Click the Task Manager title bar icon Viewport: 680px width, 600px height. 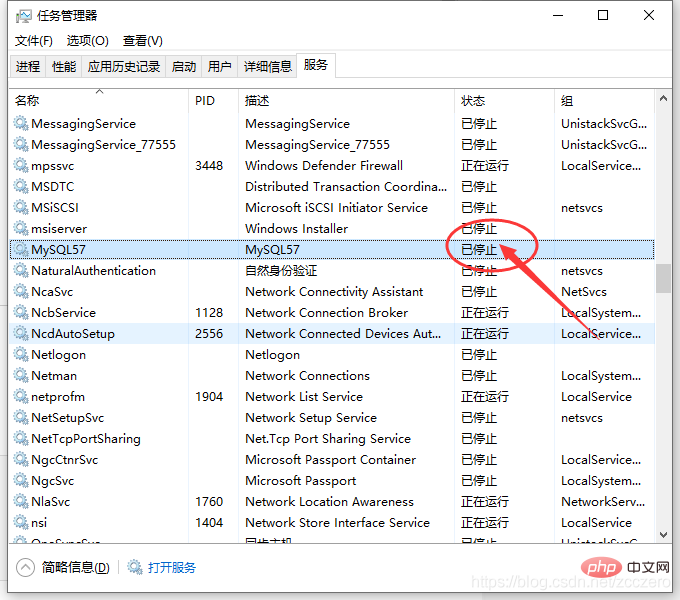[x=23, y=16]
